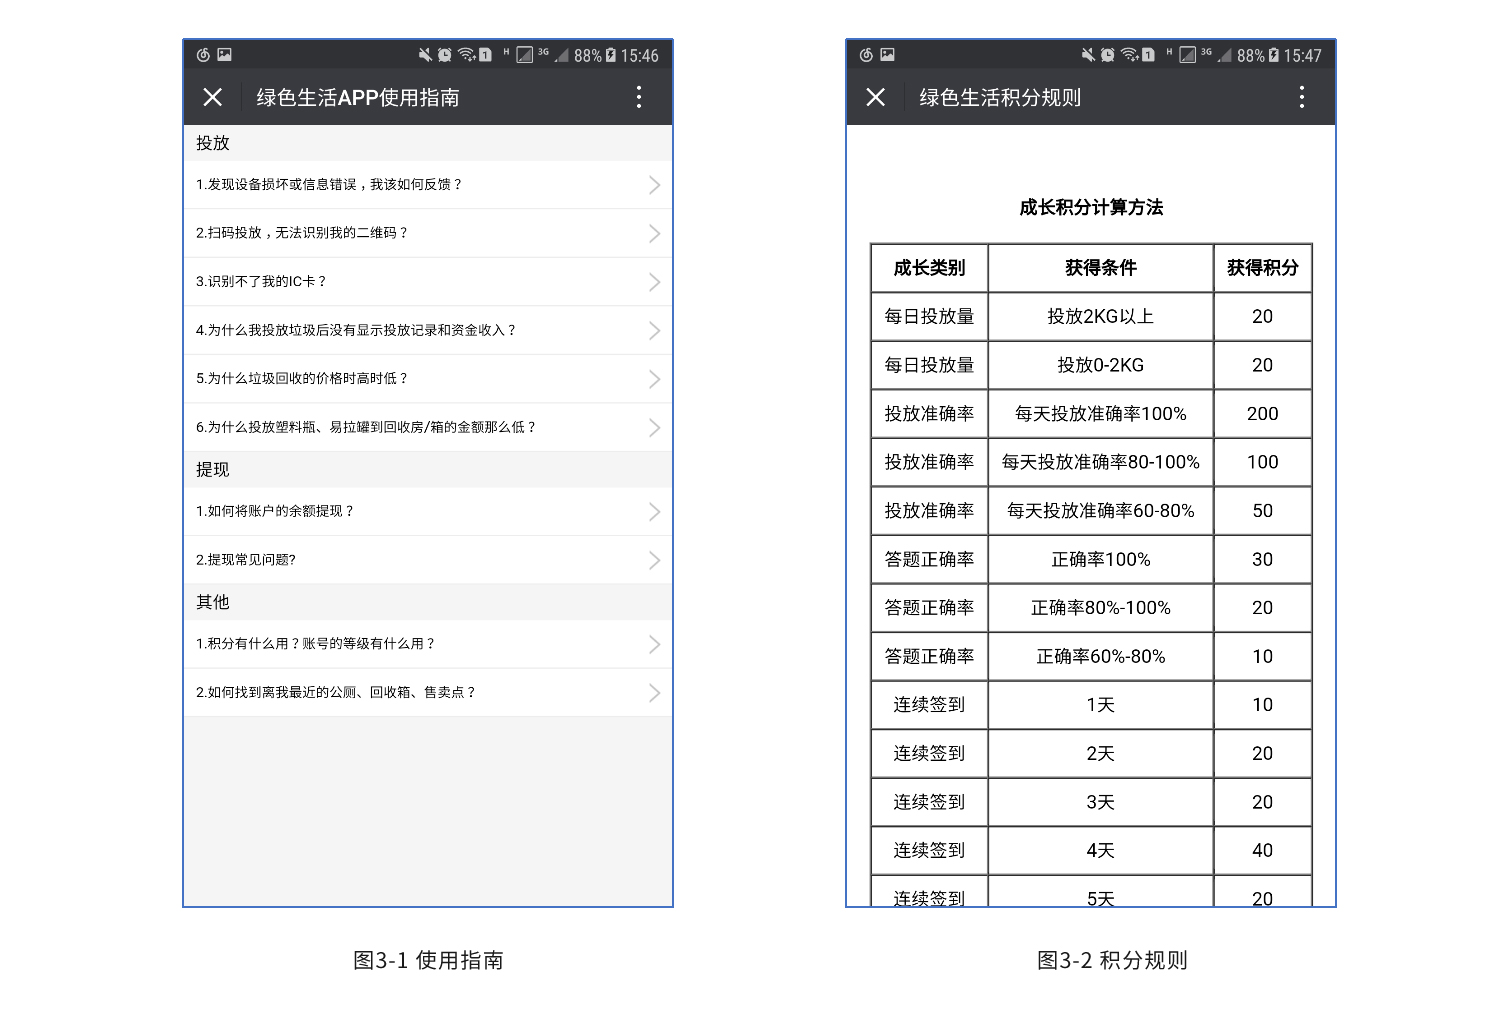Select the 图3-2 积分规则 caption
Viewport: 1512px width, 1015px height.
click(x=1112, y=960)
